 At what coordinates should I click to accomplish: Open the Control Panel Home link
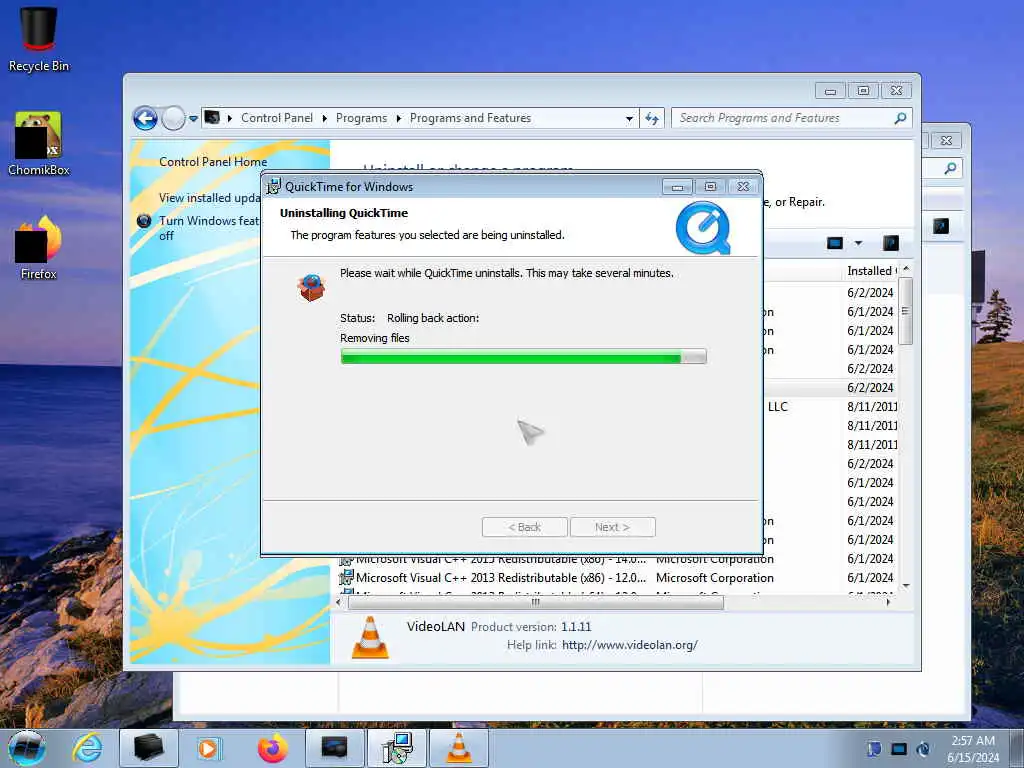(x=213, y=162)
